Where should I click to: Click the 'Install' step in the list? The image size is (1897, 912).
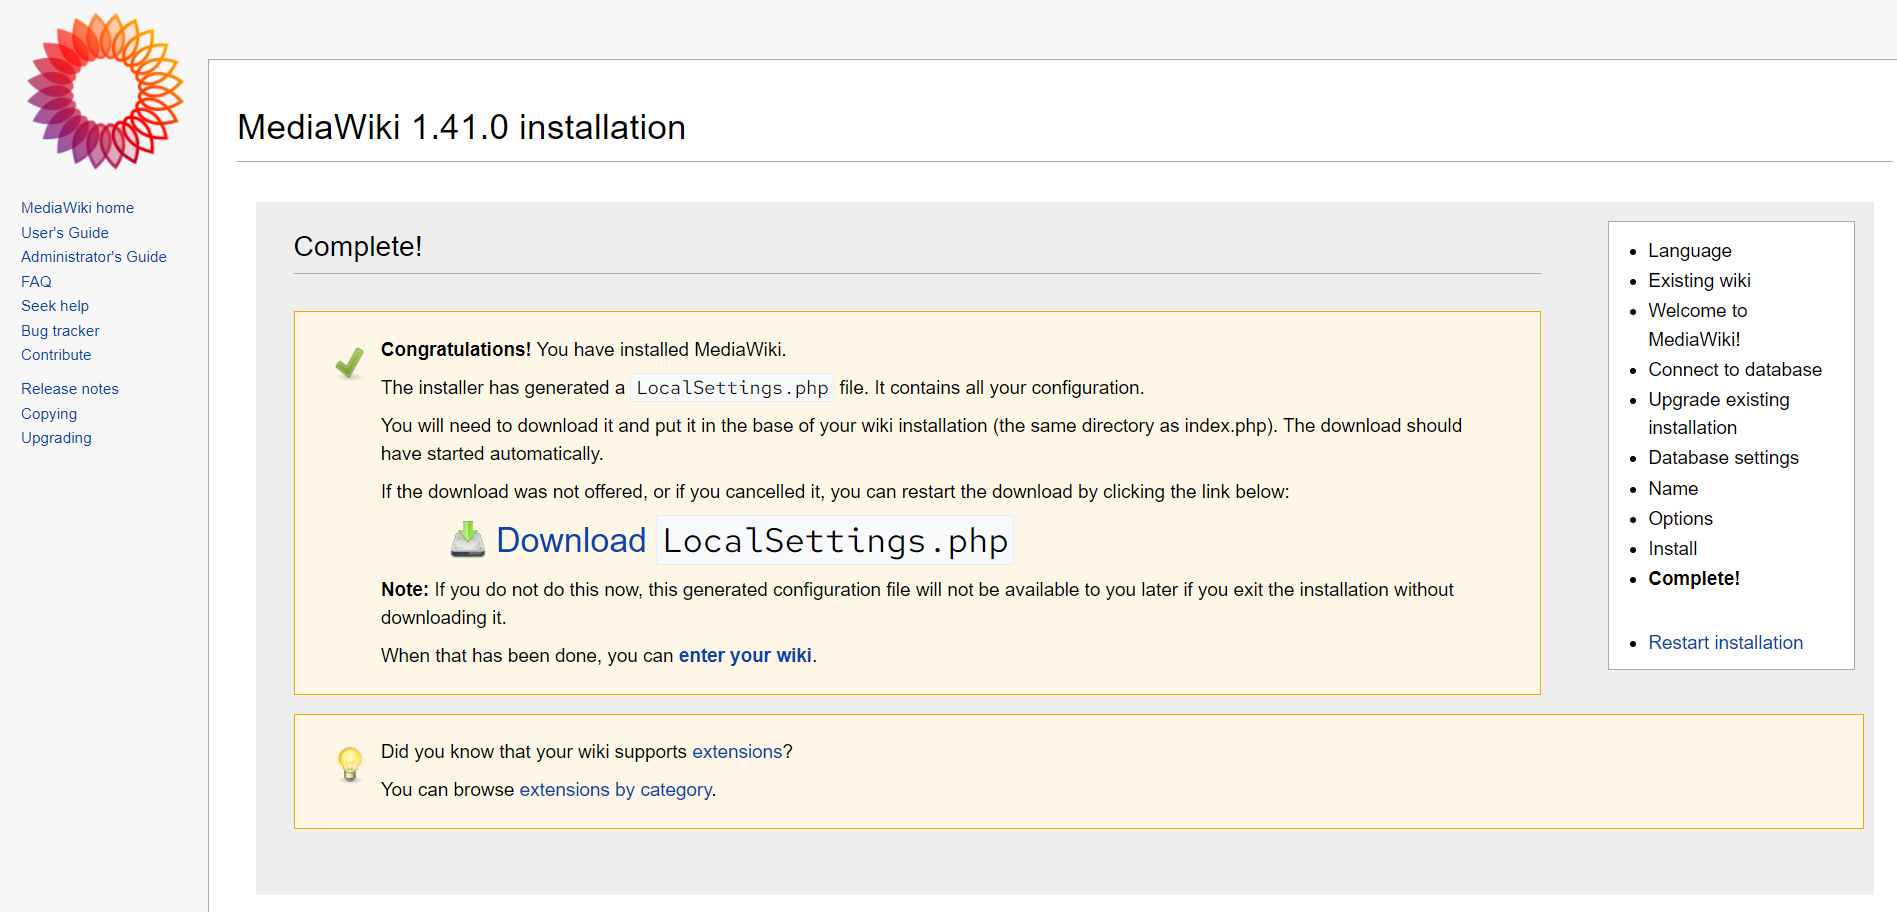click(x=1672, y=549)
